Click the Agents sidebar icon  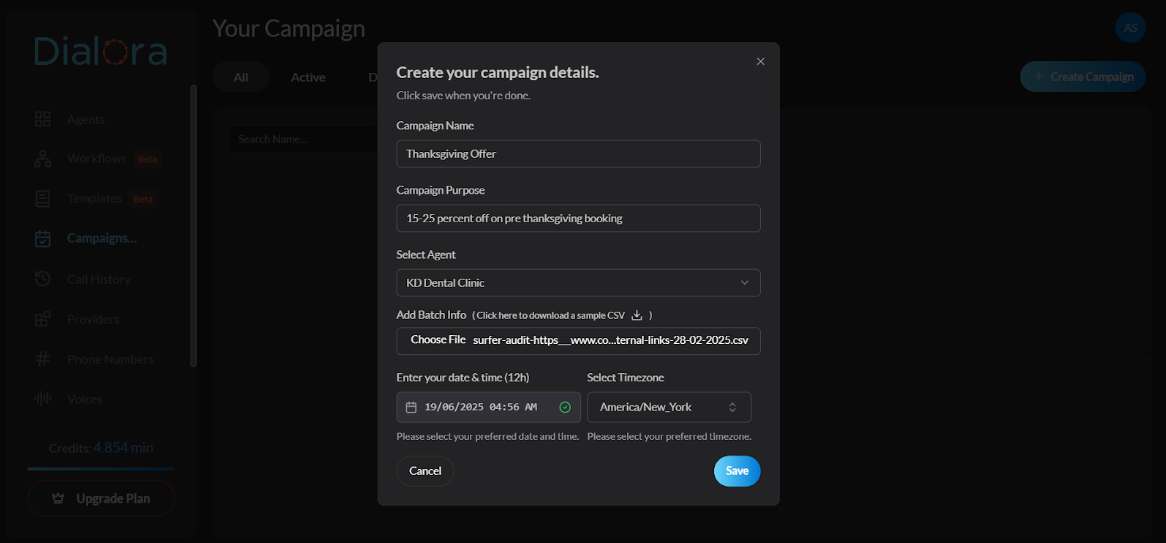43,119
